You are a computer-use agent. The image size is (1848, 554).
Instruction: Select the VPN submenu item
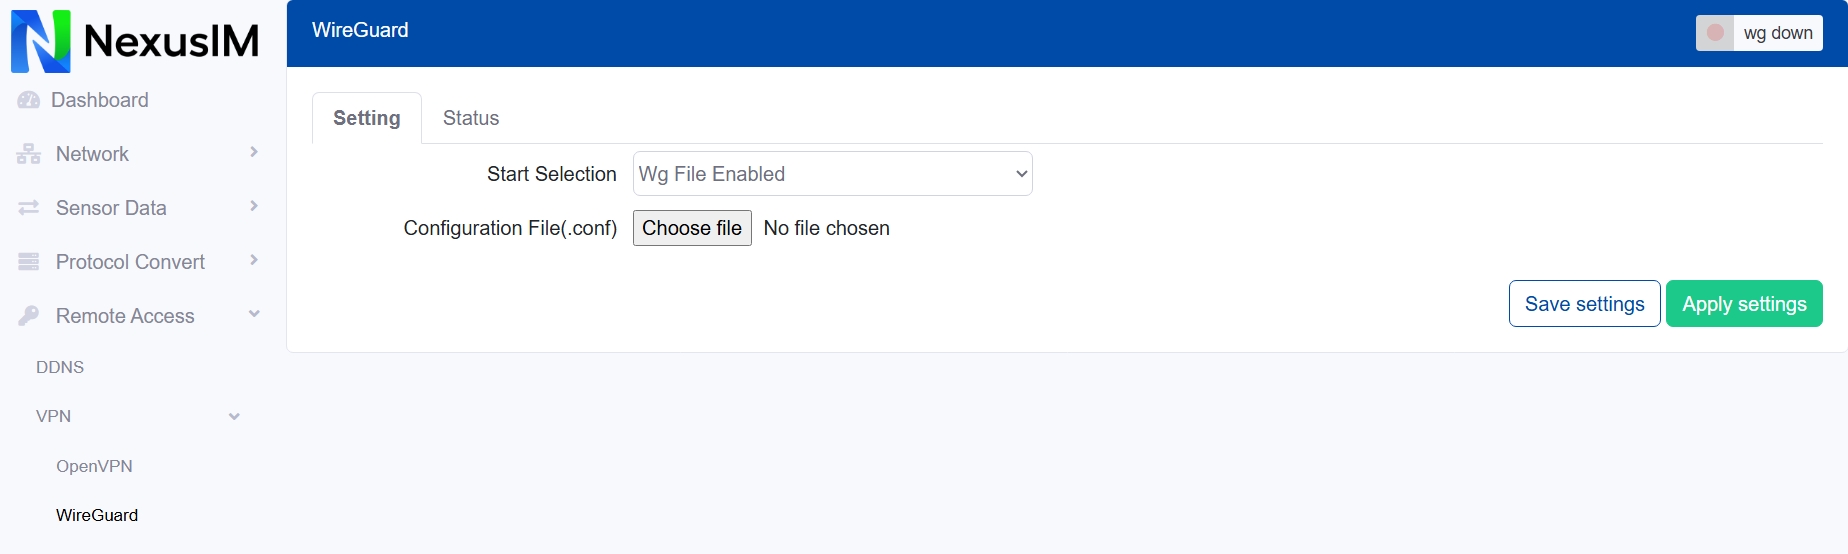[x=53, y=416]
